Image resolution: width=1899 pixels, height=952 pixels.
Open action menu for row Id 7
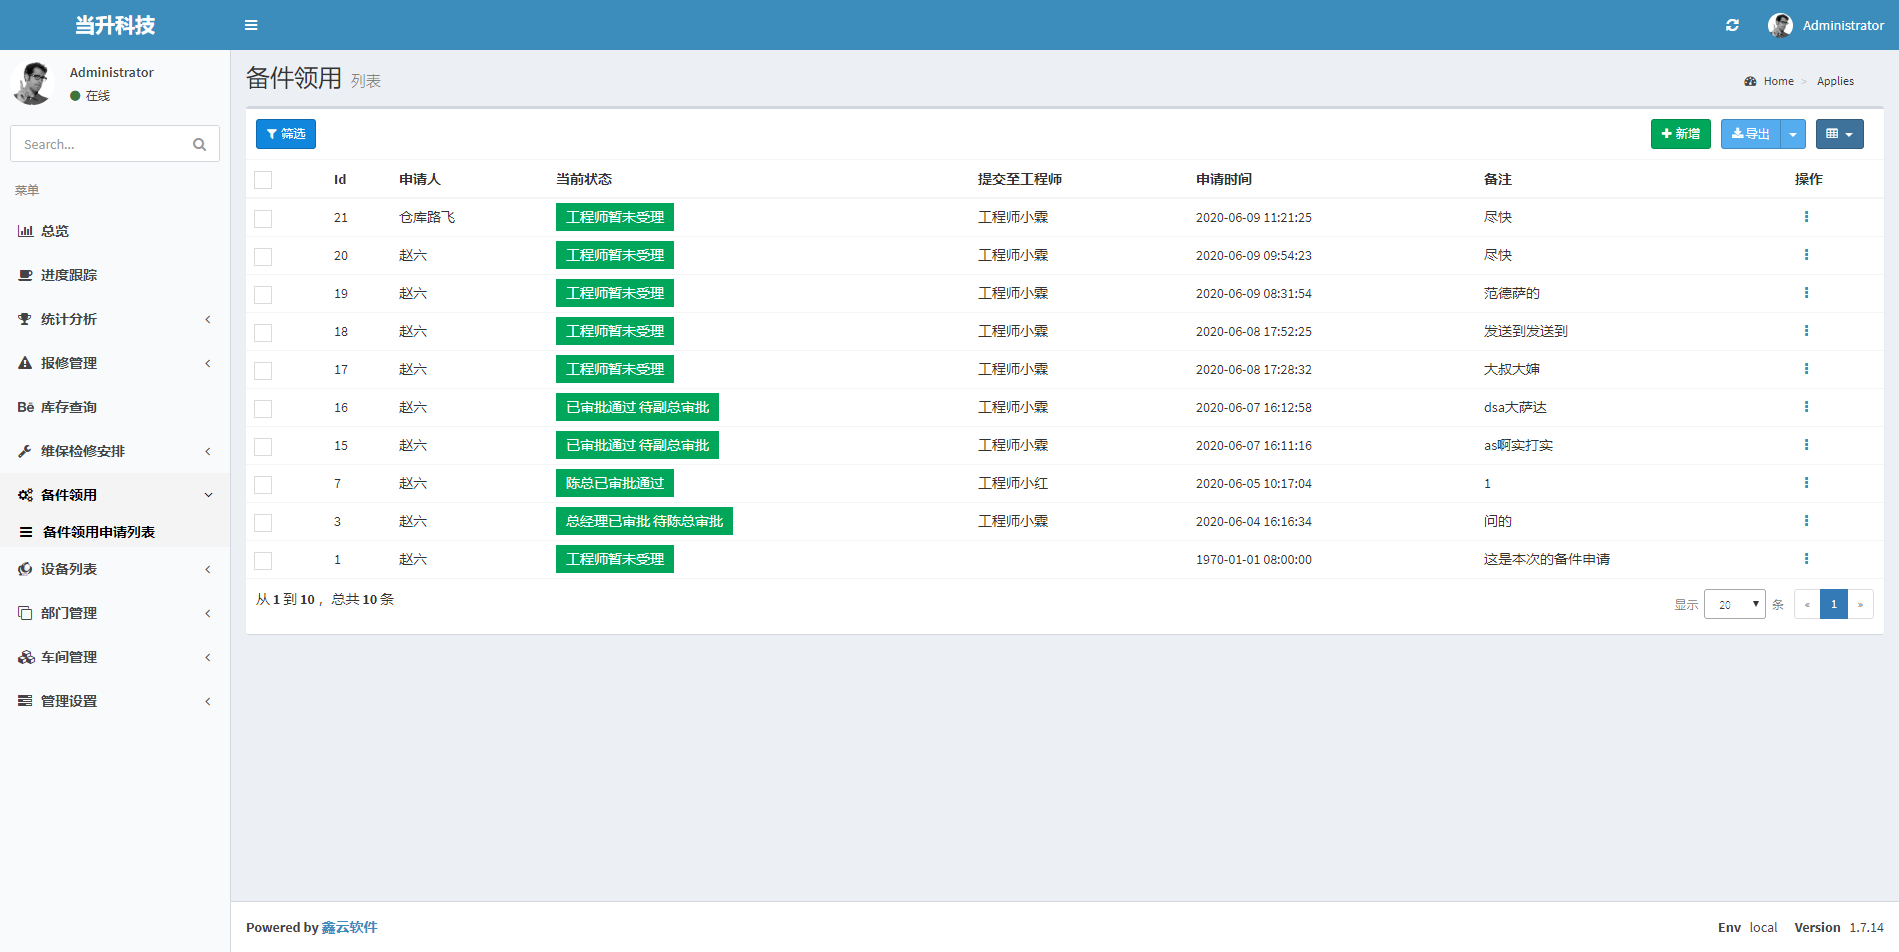1806,483
